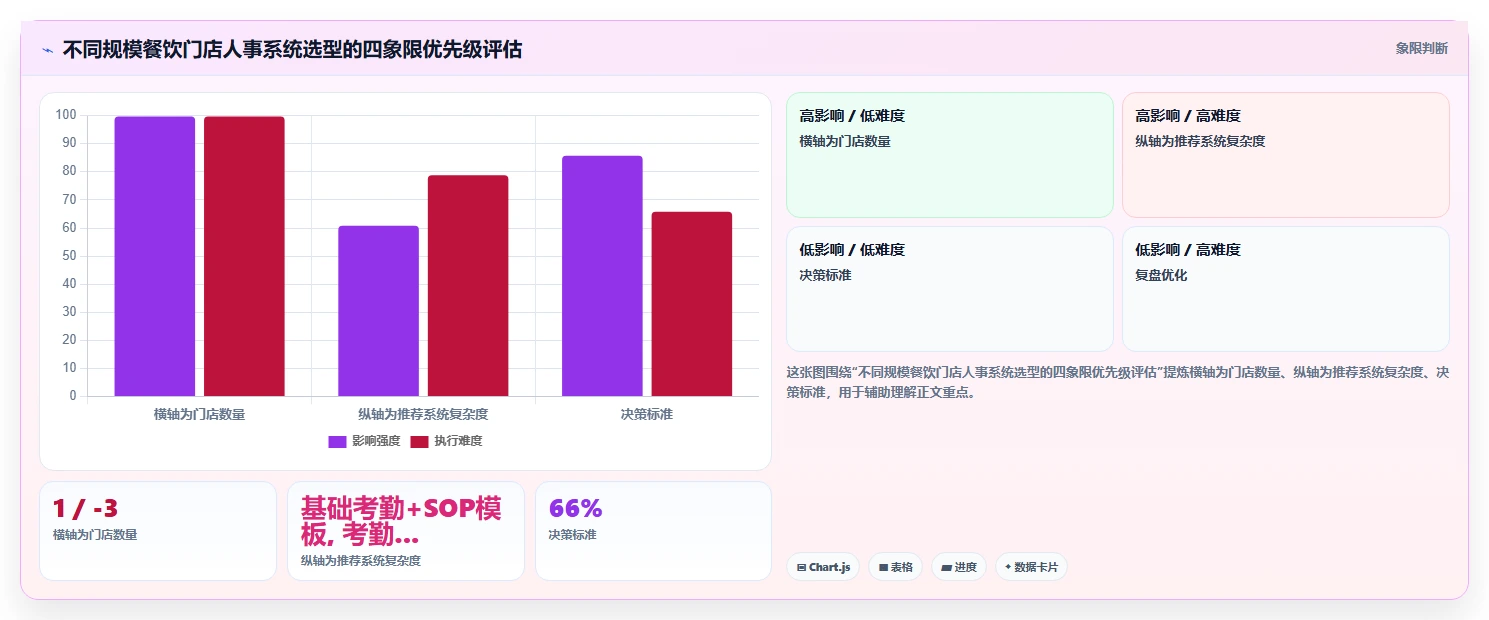
Task: Select the 数据卡片 tag chip
Action: click(1031, 567)
